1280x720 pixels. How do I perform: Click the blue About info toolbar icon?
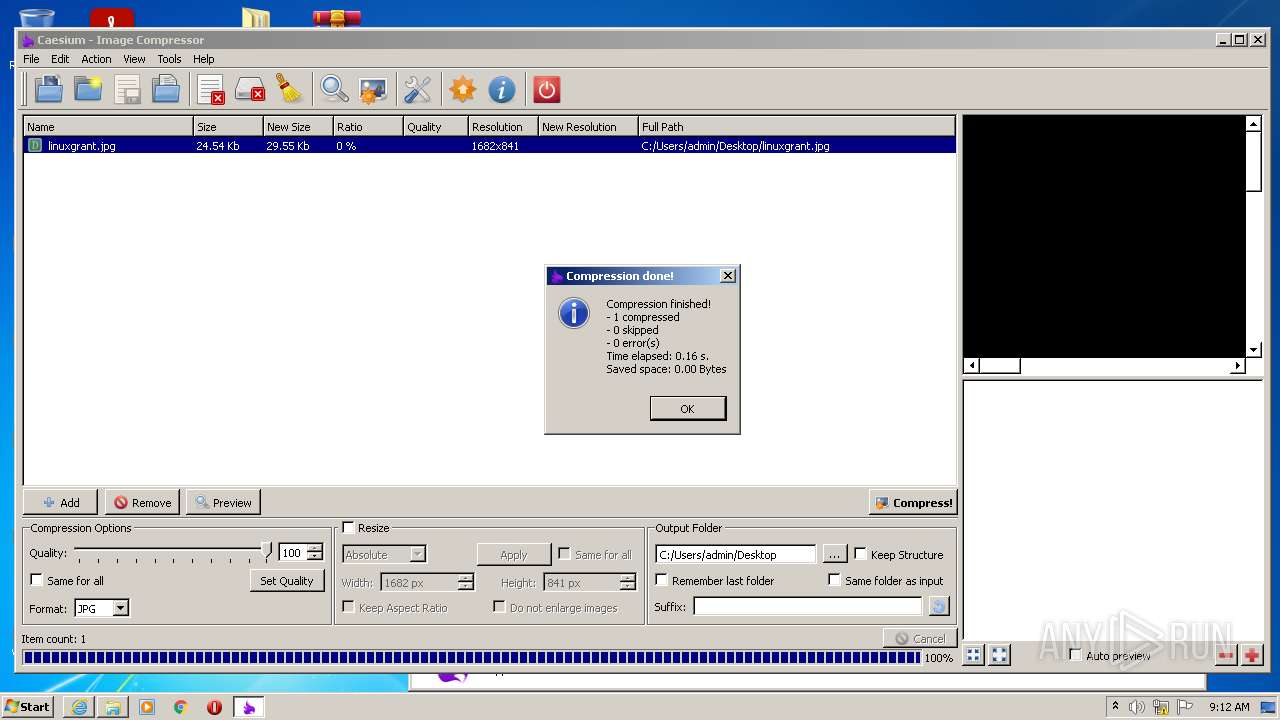pos(501,90)
